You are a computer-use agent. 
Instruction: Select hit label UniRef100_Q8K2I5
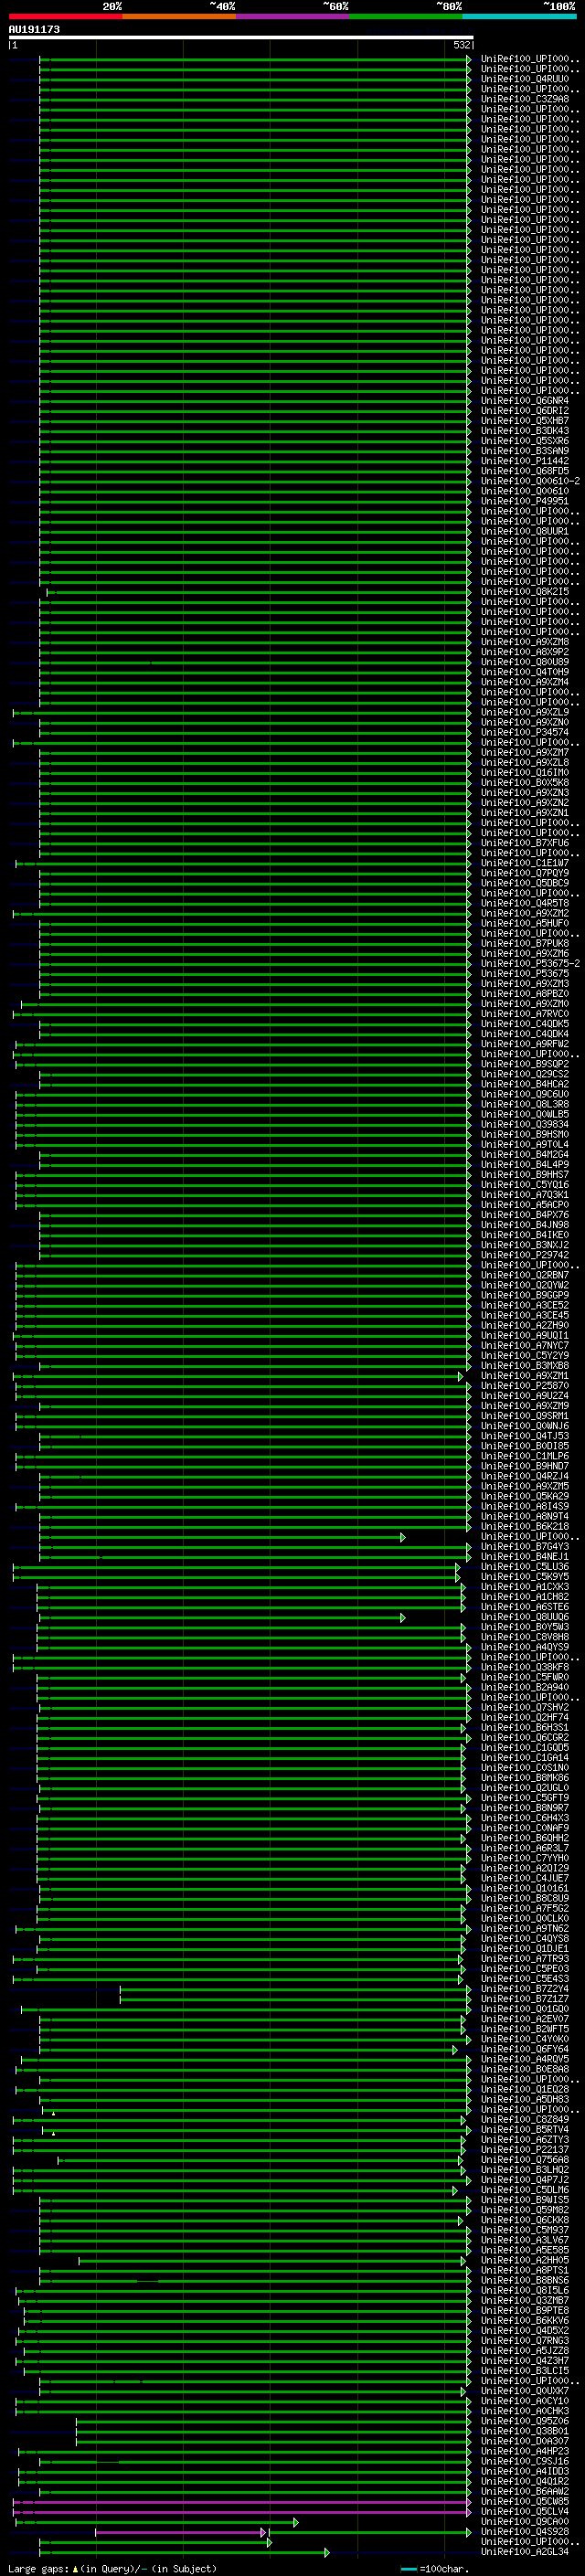525,592
